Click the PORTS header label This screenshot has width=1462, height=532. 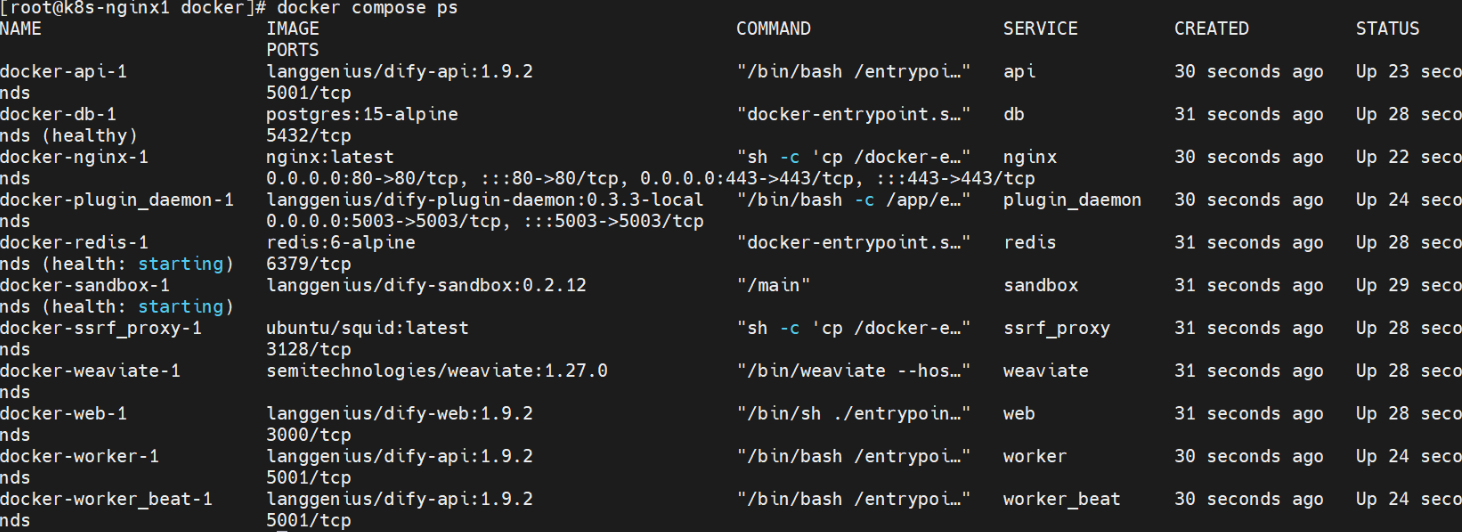[293, 50]
